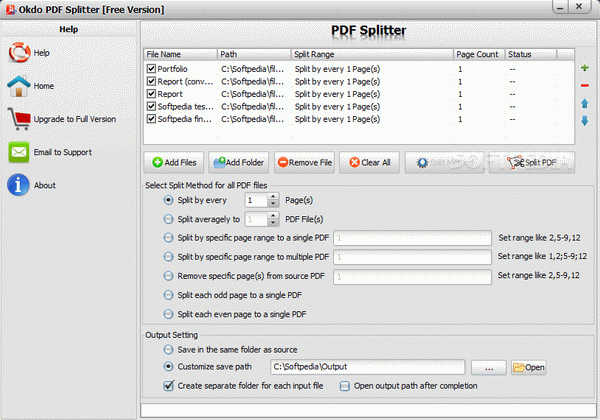Uncheck the Portfolio file checkbox
Image resolution: width=600 pixels, height=420 pixels.
click(x=151, y=69)
